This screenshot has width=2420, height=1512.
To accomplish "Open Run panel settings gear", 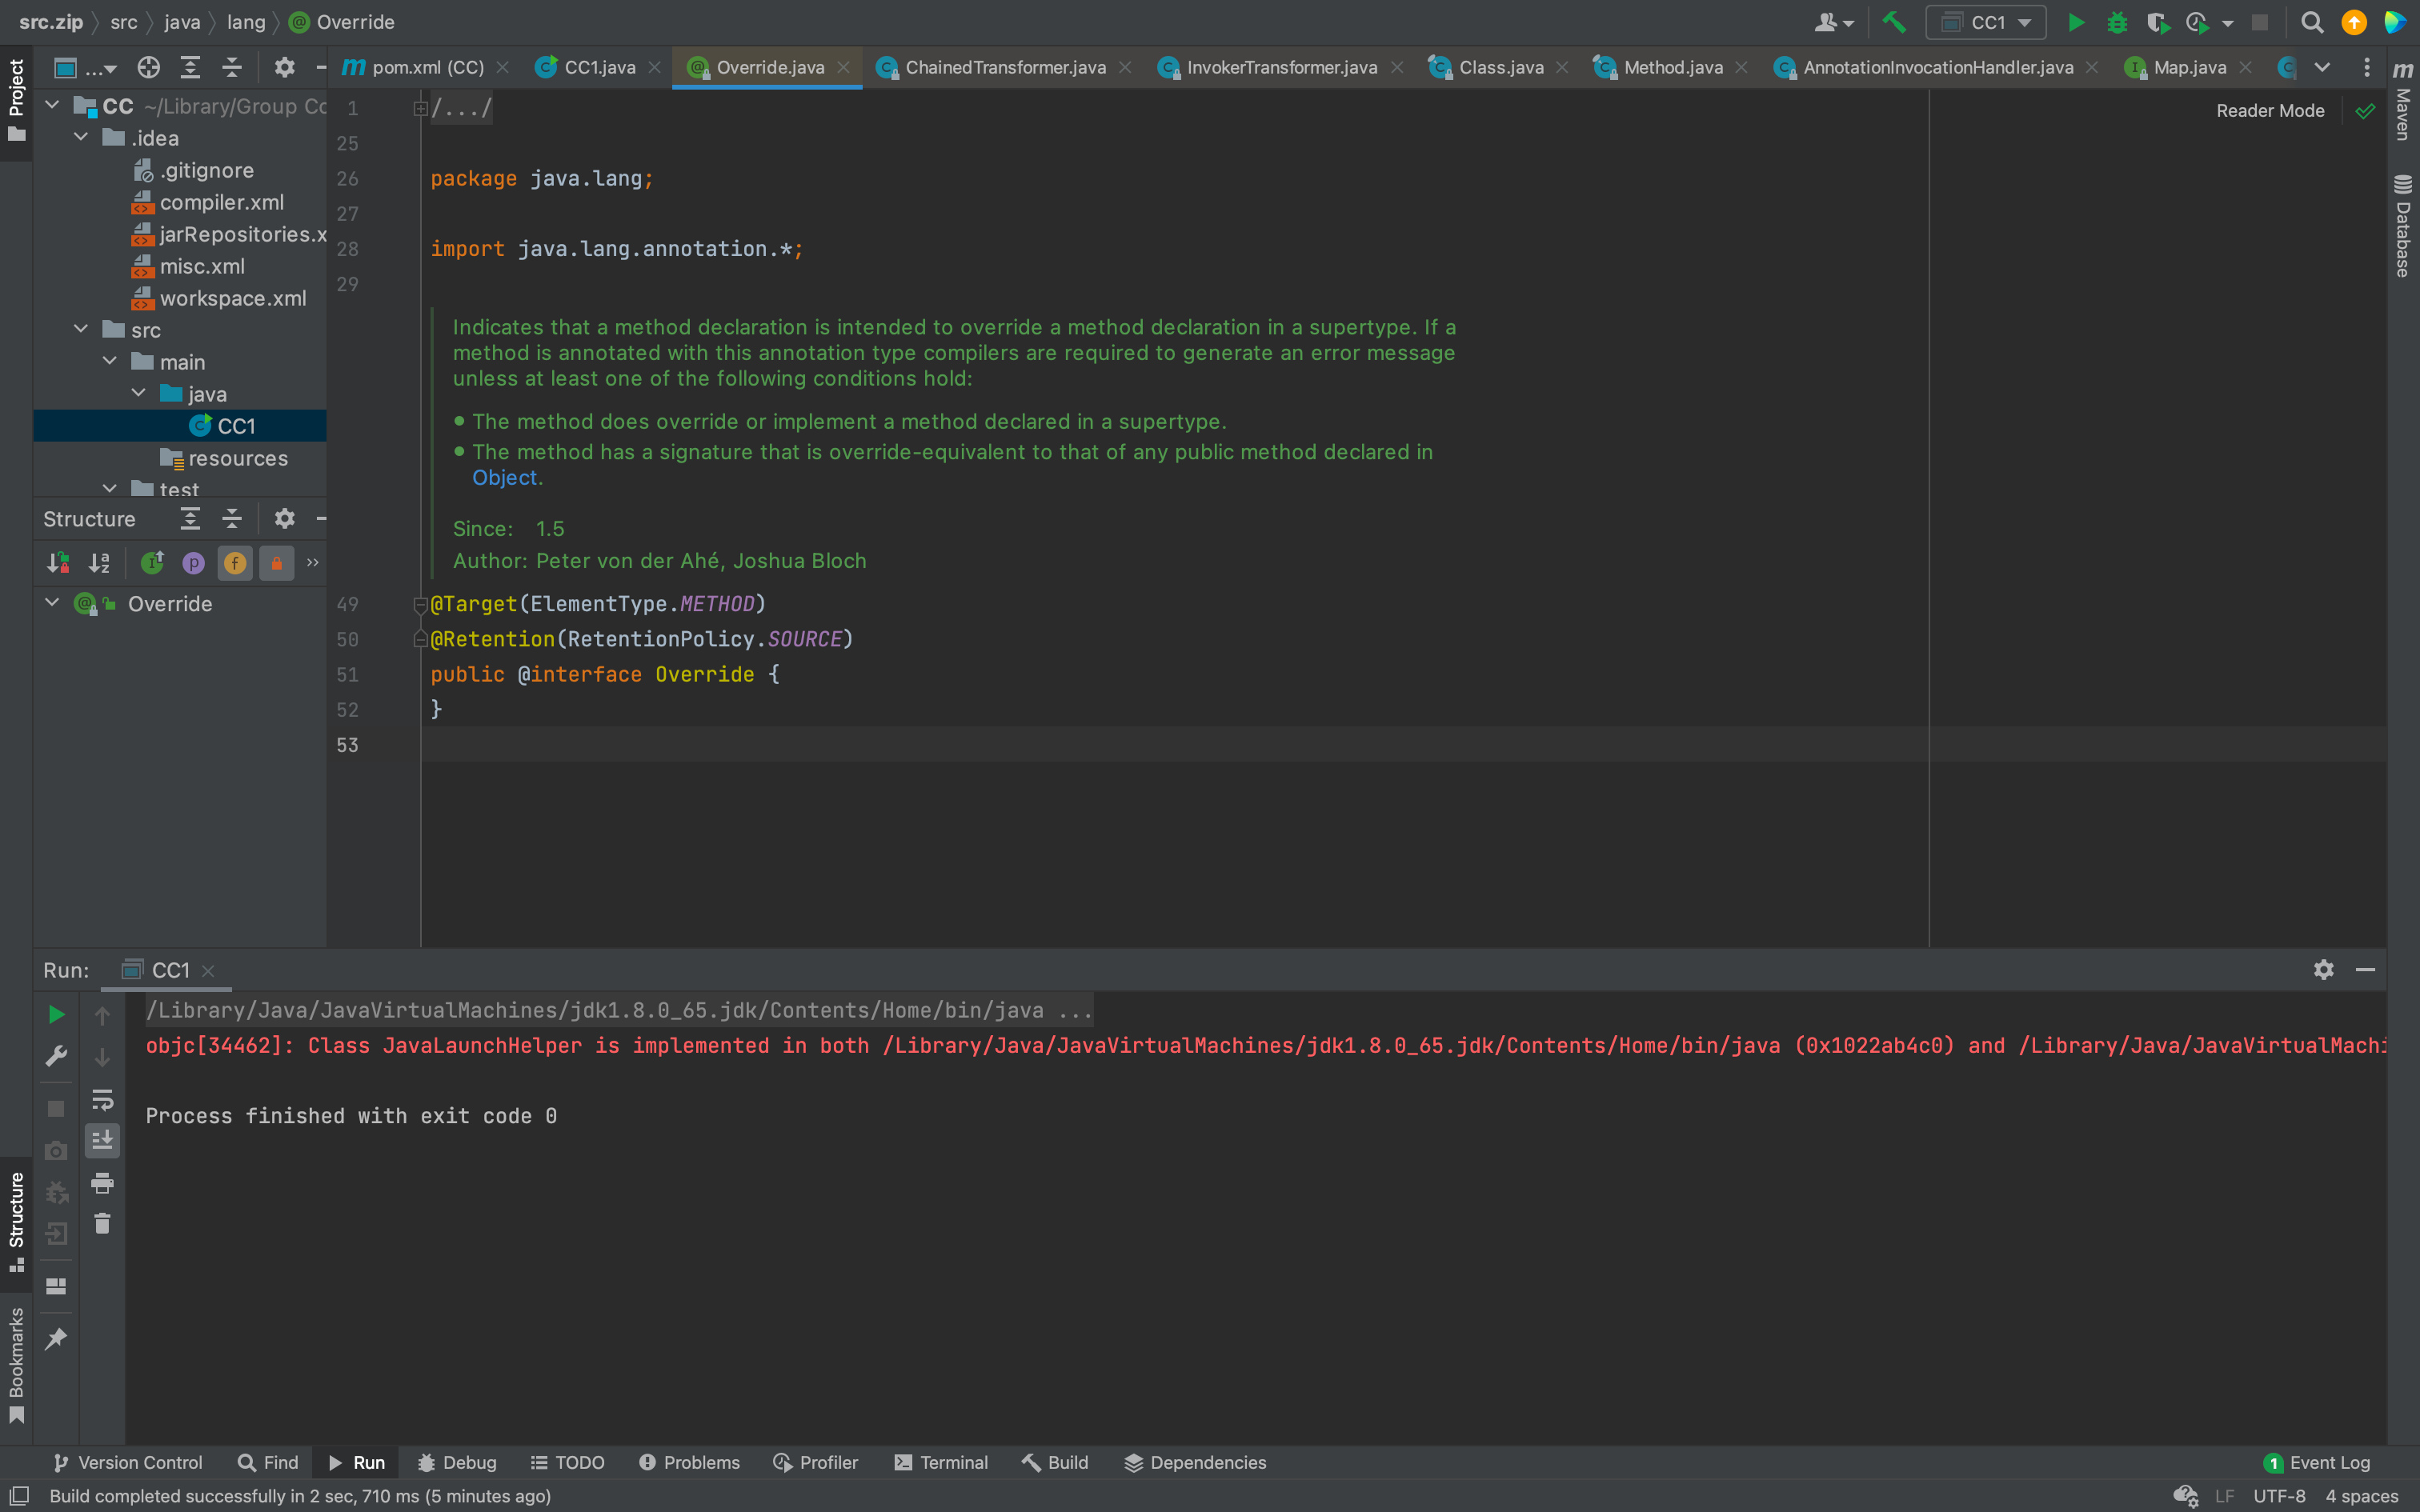I will 2323,969.
